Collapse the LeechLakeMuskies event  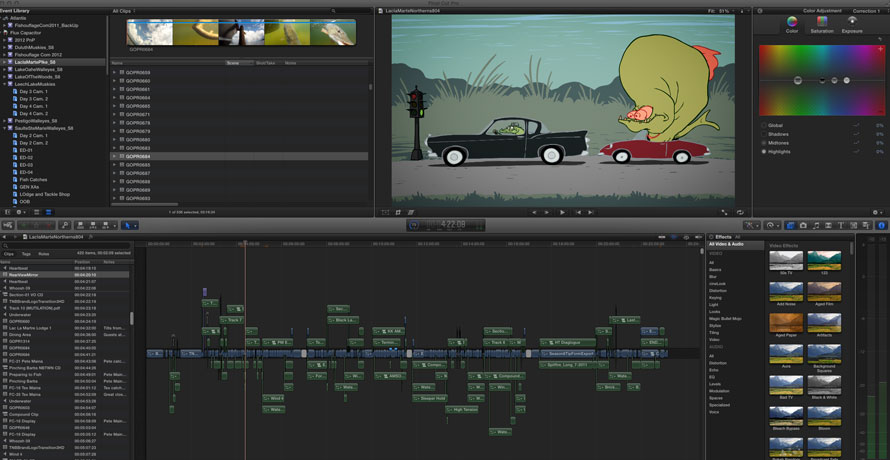[x=5, y=84]
